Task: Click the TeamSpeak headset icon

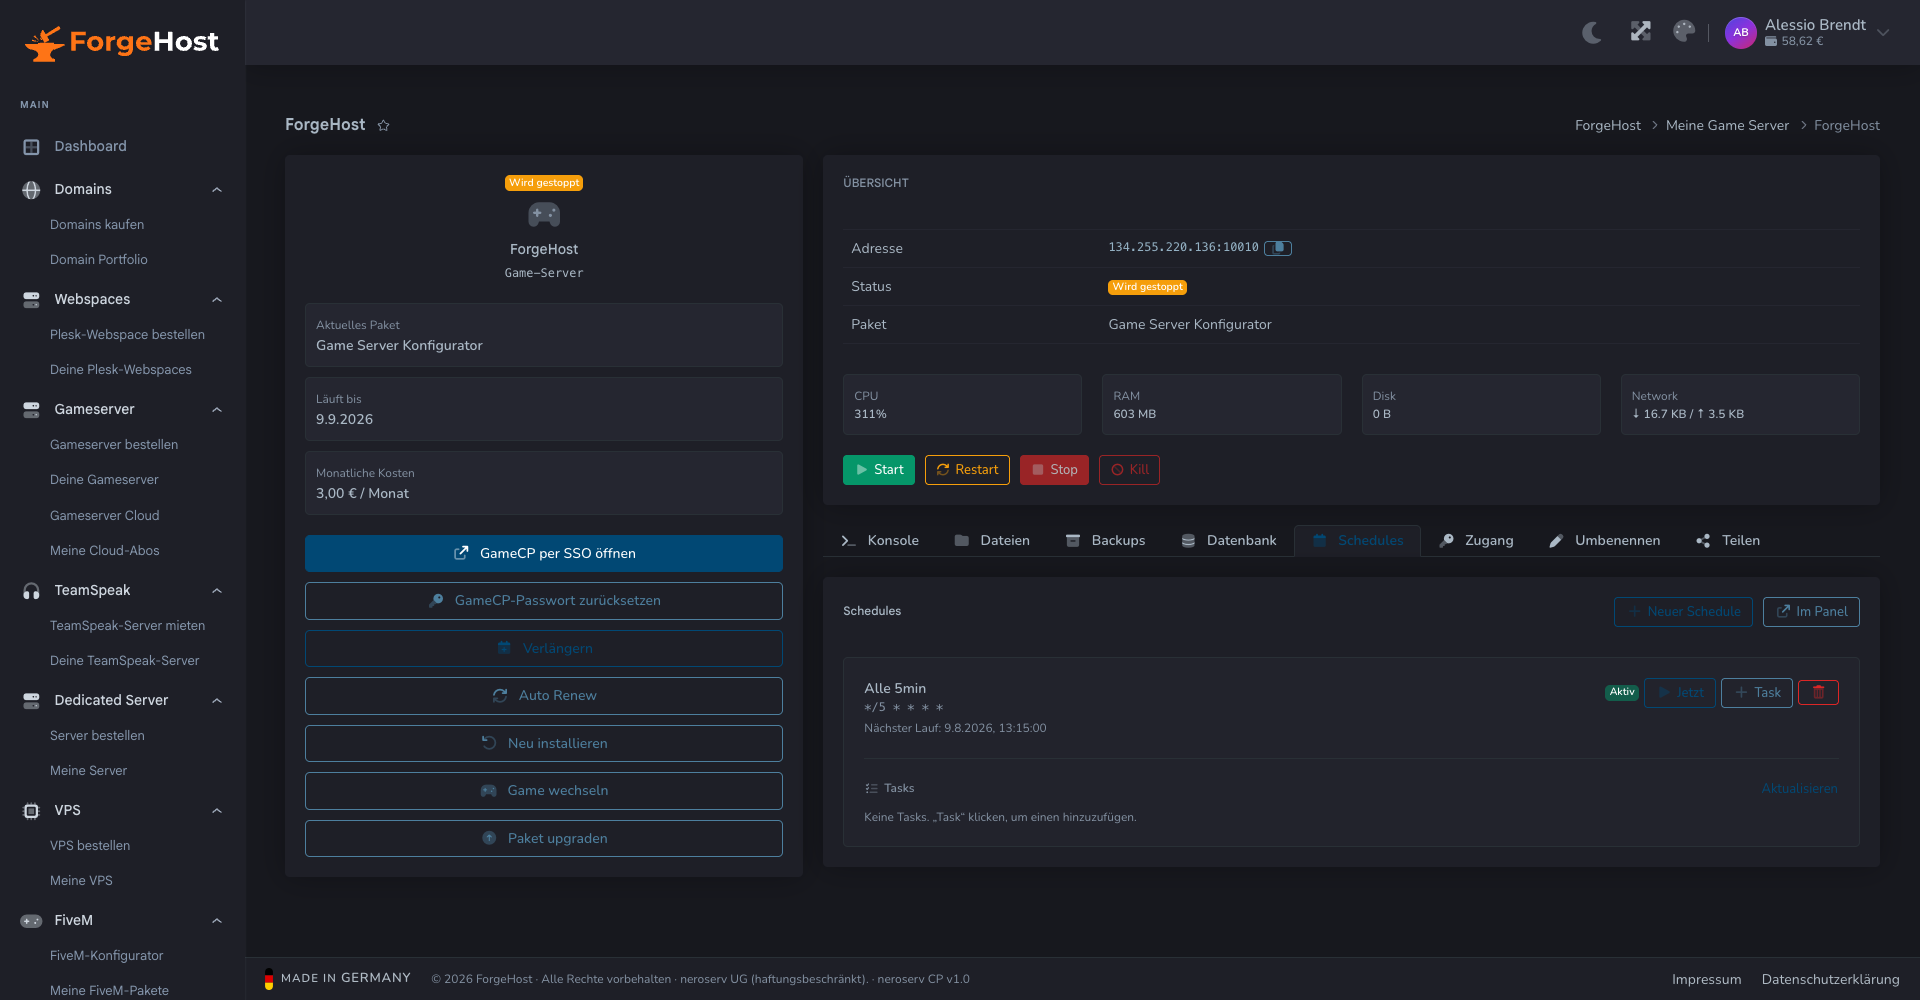Action: coord(31,591)
